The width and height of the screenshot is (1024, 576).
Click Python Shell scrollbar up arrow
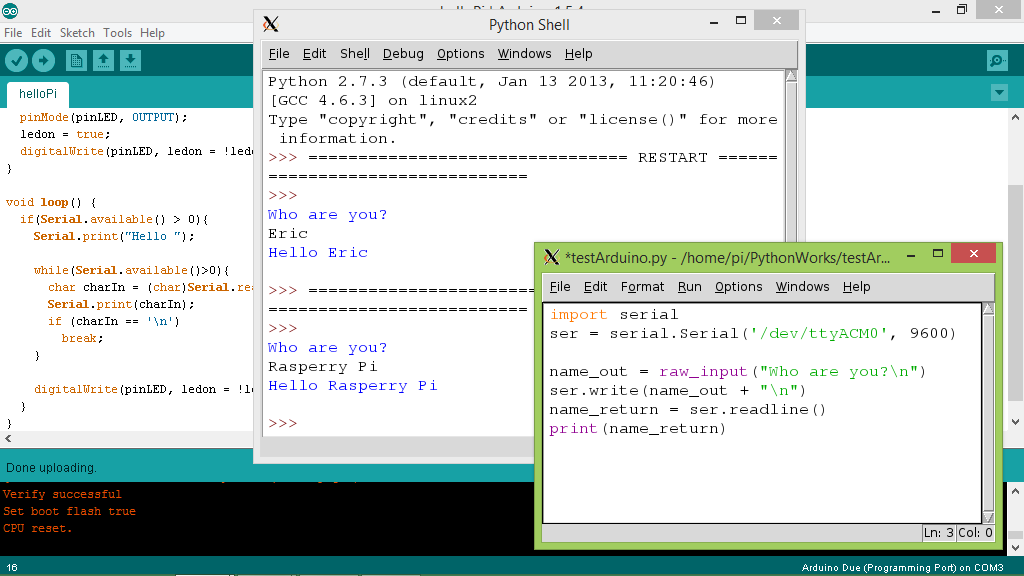(x=791, y=76)
